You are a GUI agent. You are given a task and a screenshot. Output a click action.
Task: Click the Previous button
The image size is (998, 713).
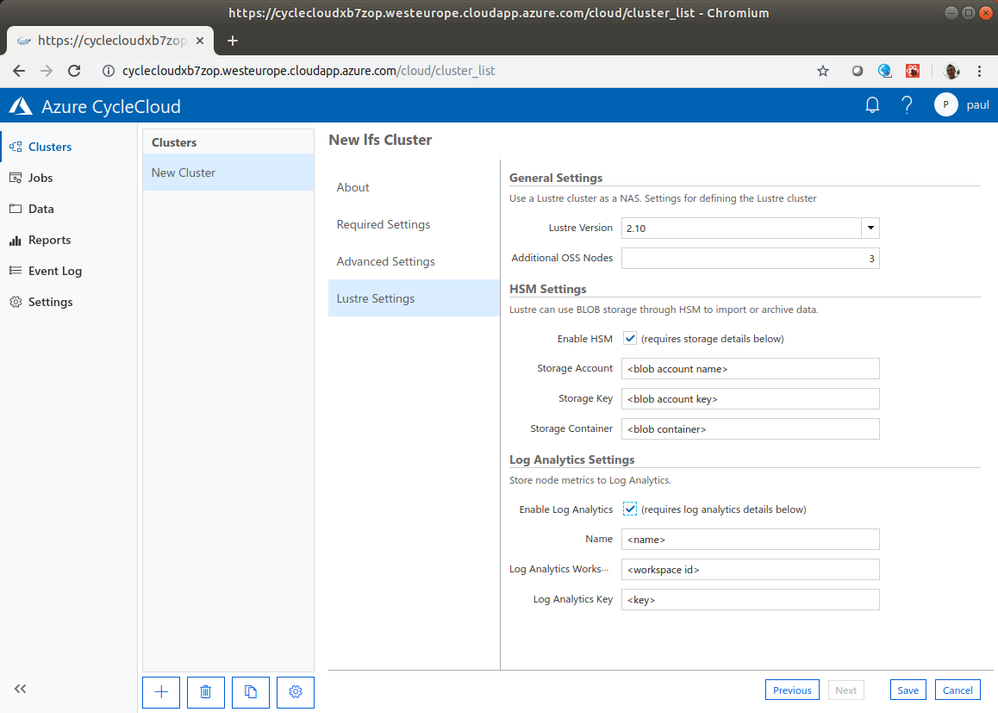[792, 690]
